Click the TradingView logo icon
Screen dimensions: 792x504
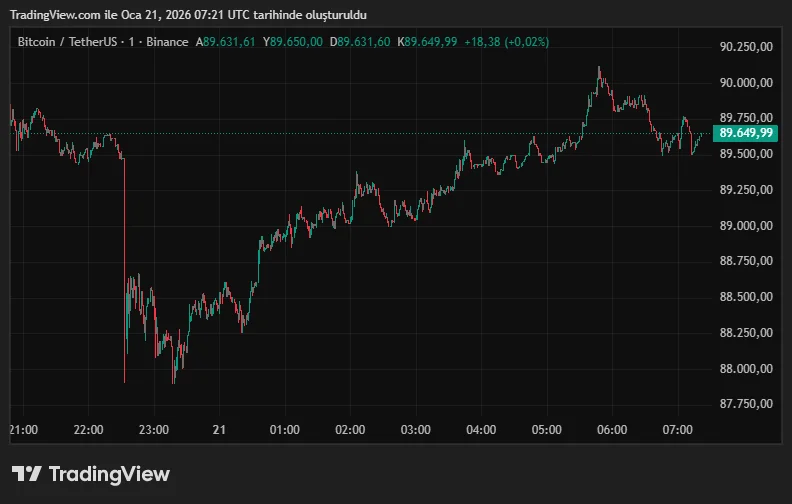click(26, 474)
